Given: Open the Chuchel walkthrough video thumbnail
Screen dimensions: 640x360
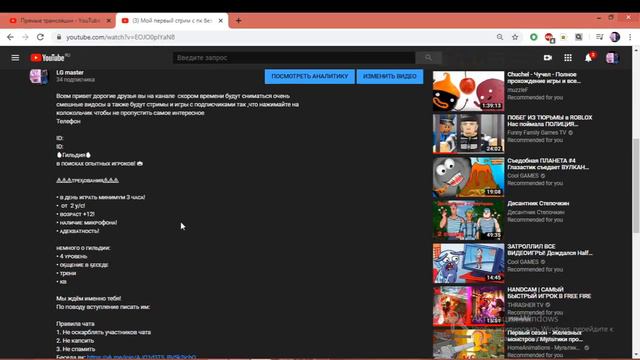Looking at the screenshot, I should pyautogui.click(x=468, y=91).
